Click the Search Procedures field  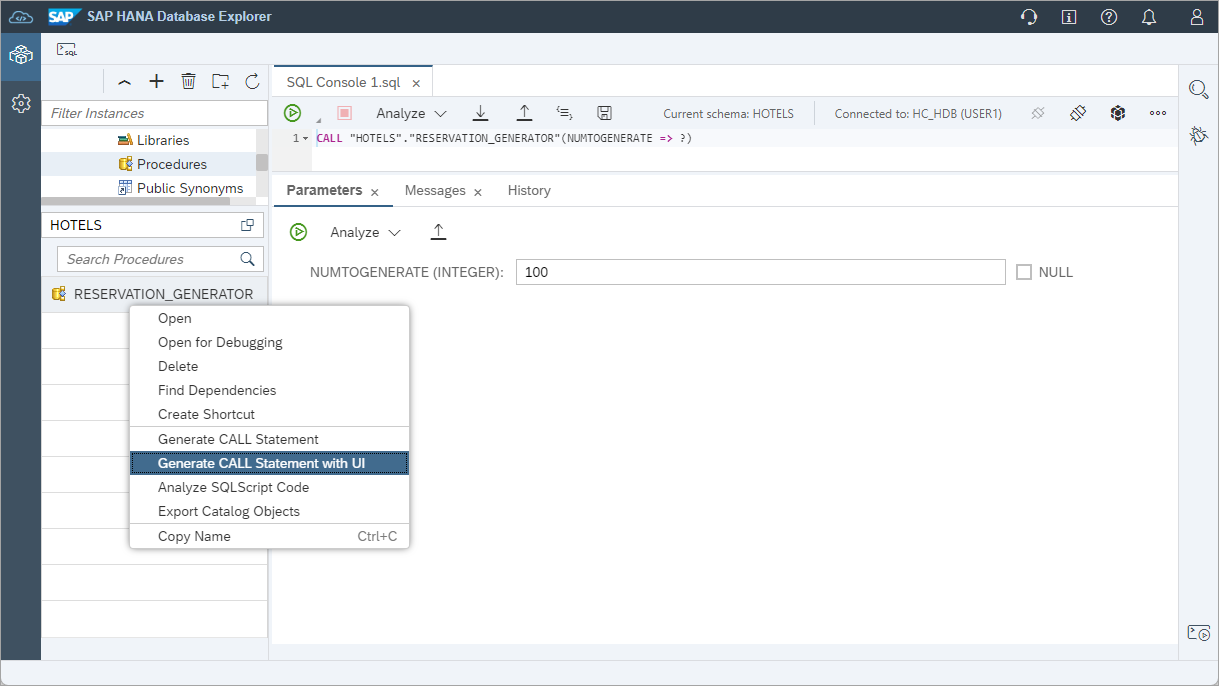click(x=160, y=259)
